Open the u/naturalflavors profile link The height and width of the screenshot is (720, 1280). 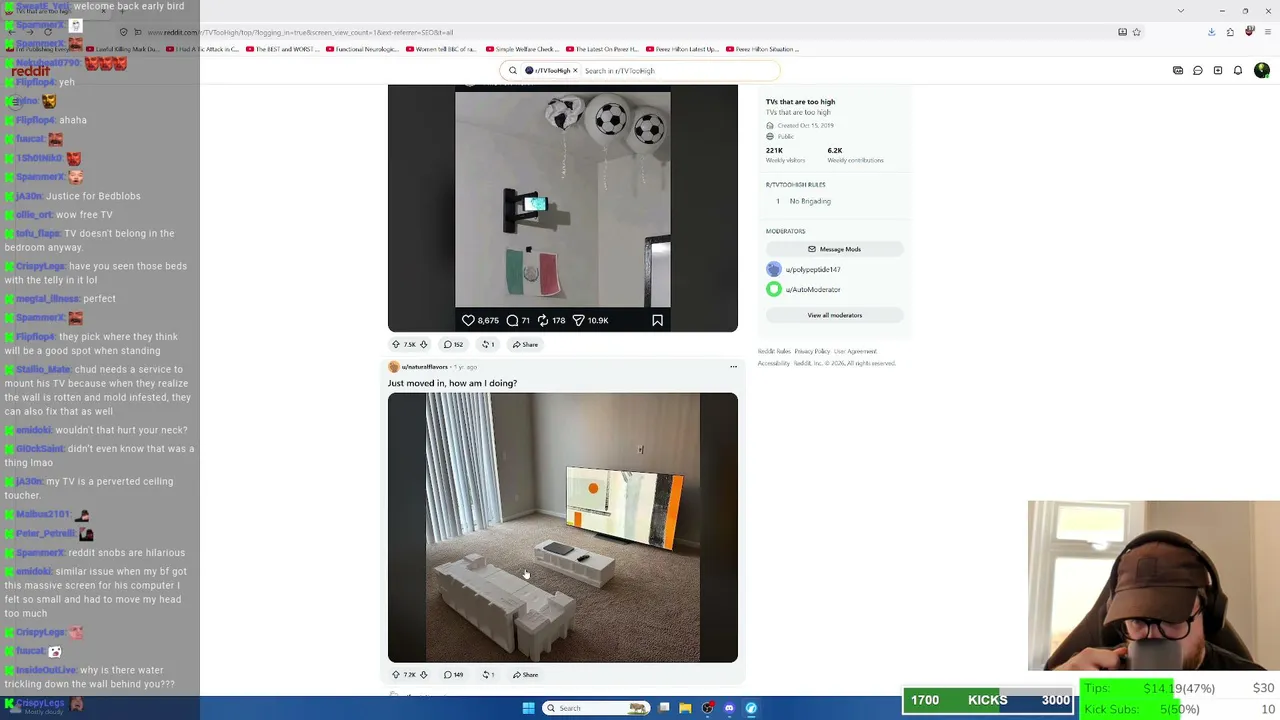424,367
